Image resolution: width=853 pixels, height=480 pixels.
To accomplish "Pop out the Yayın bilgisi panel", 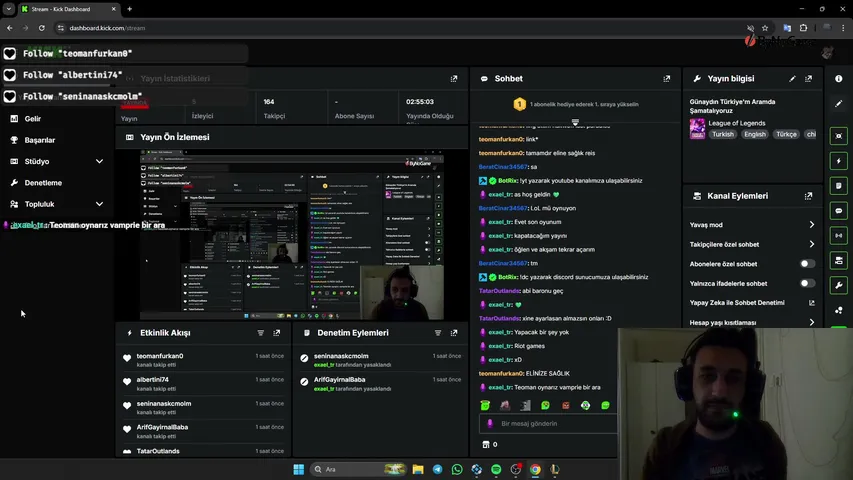I will [808, 79].
